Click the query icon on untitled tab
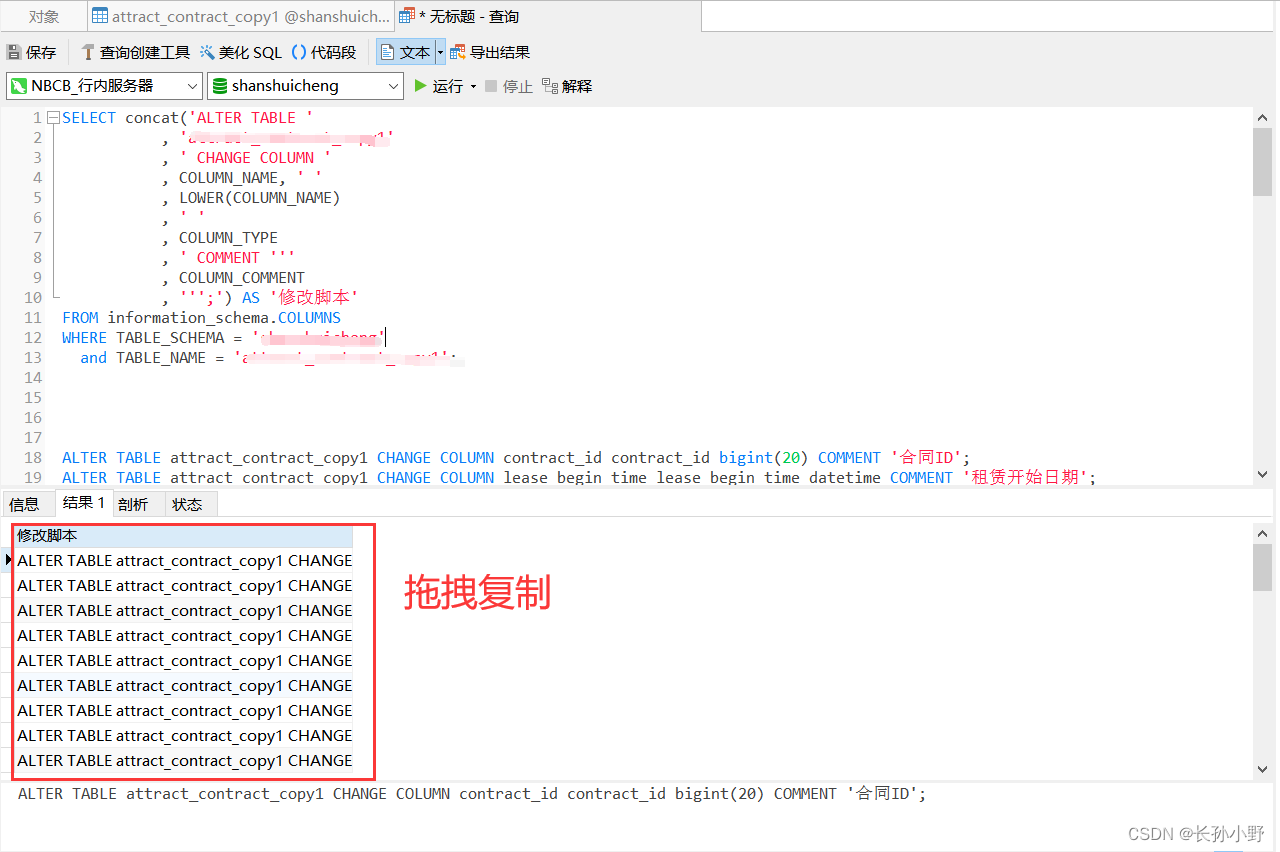The image size is (1280, 852). click(x=408, y=16)
